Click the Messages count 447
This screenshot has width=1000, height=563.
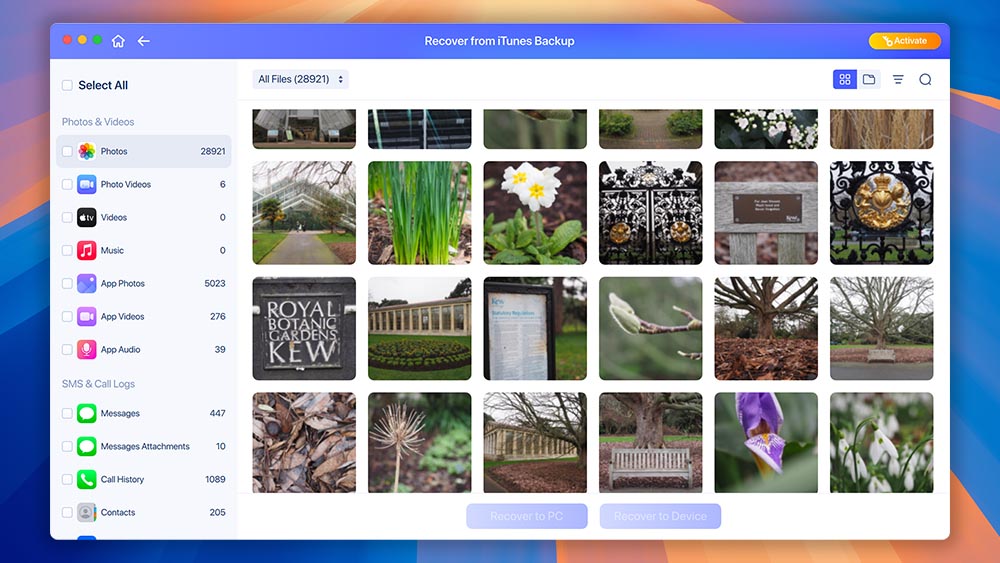point(217,413)
